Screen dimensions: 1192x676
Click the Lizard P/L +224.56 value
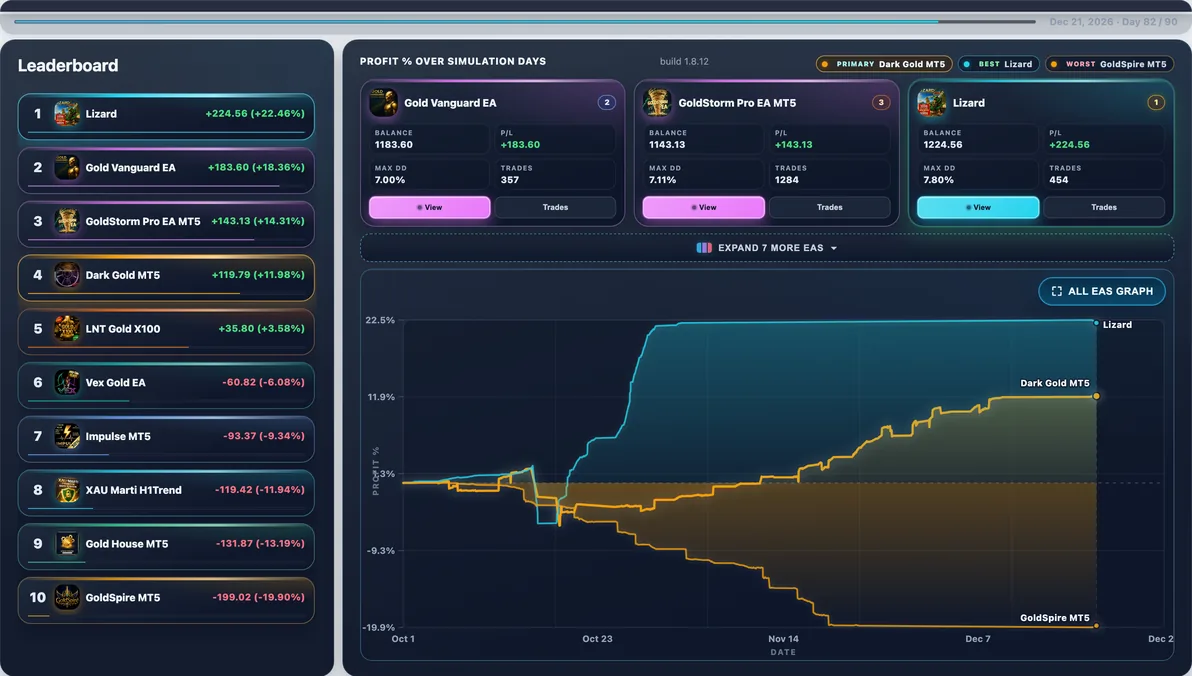coord(1069,144)
